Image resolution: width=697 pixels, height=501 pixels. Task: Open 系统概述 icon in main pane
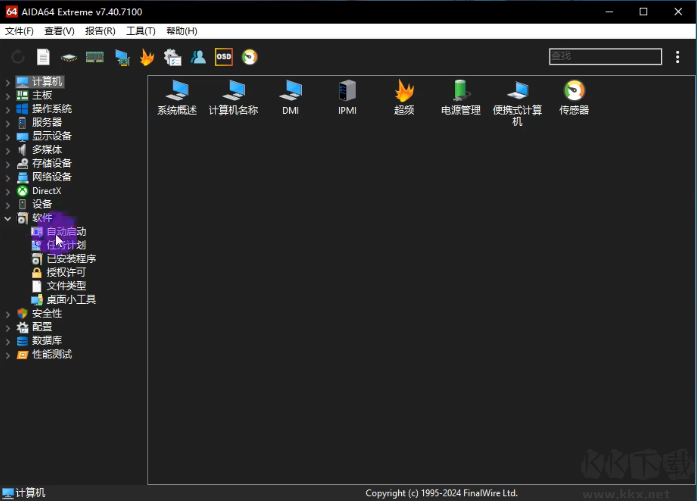(x=177, y=98)
